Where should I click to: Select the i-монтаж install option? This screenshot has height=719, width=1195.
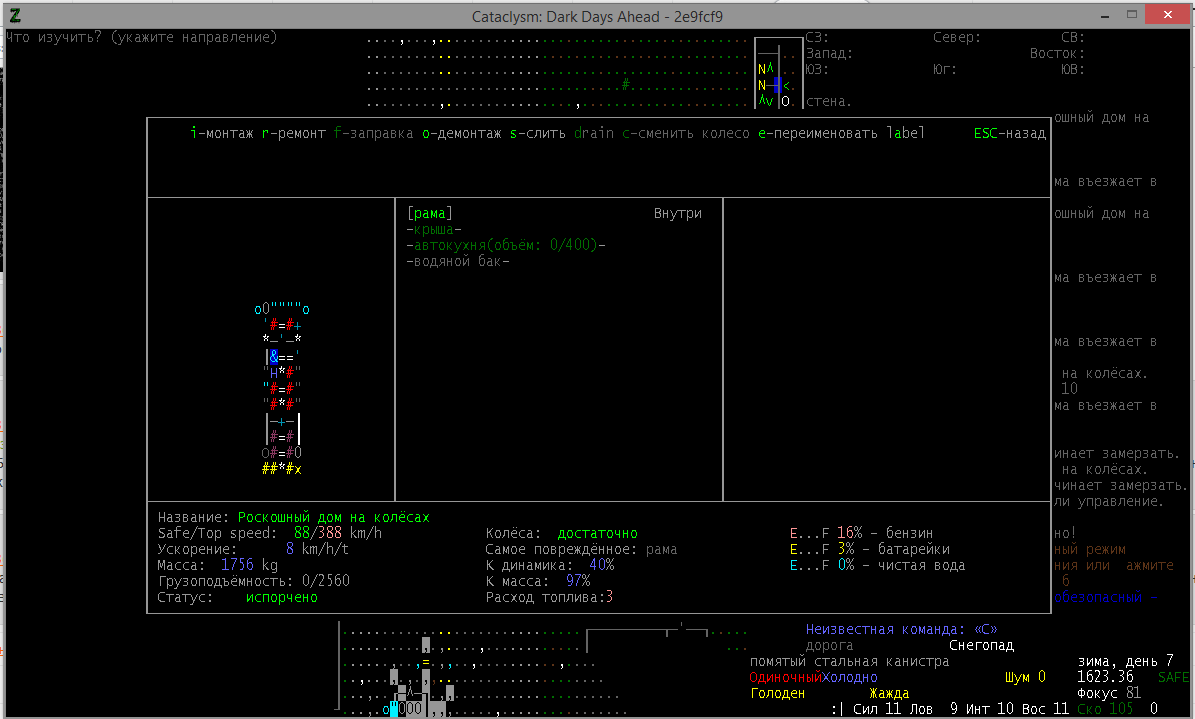pos(221,133)
